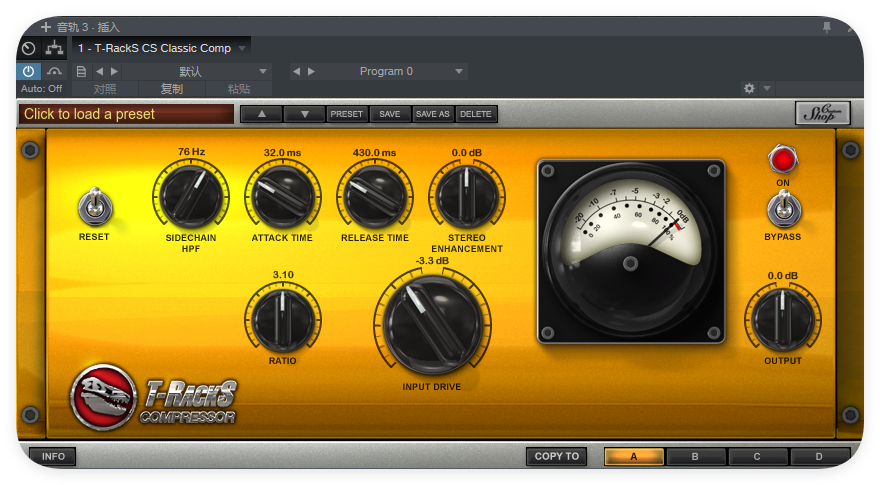Select preset slot B
The image size is (880, 485).
(695, 456)
